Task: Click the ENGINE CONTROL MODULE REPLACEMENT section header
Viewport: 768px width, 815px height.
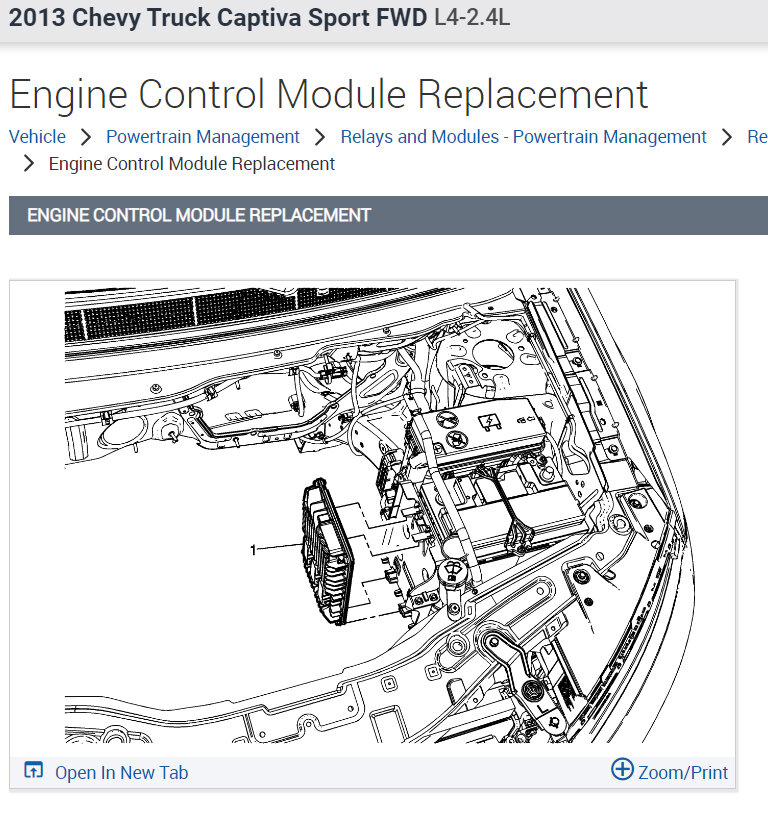Action: (x=388, y=215)
